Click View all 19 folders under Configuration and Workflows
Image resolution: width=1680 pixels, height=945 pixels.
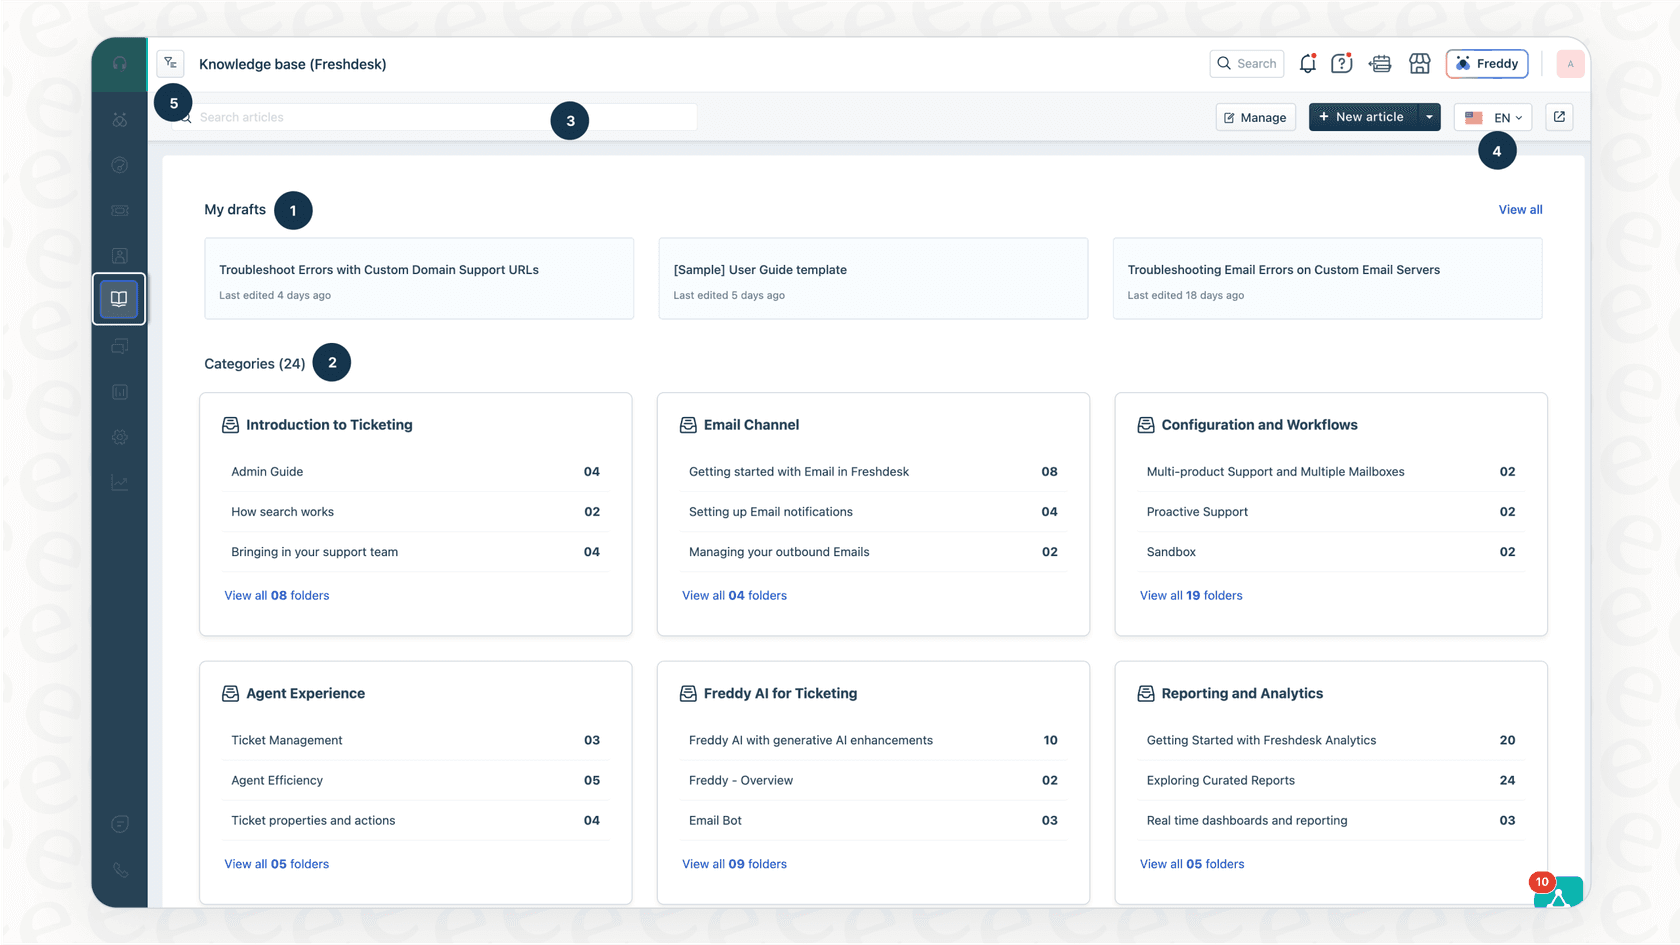pos(1191,595)
